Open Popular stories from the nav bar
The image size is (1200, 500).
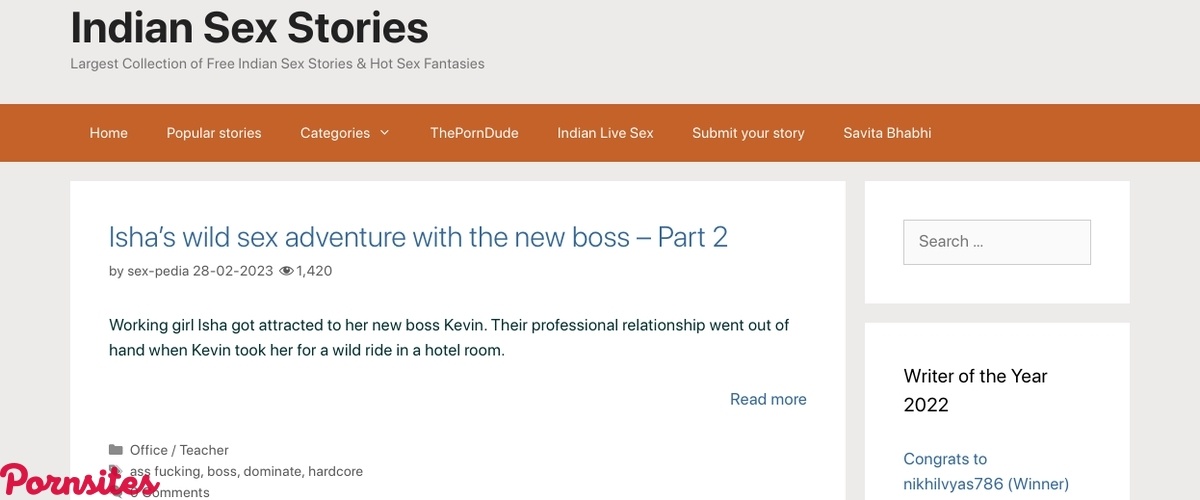(214, 133)
